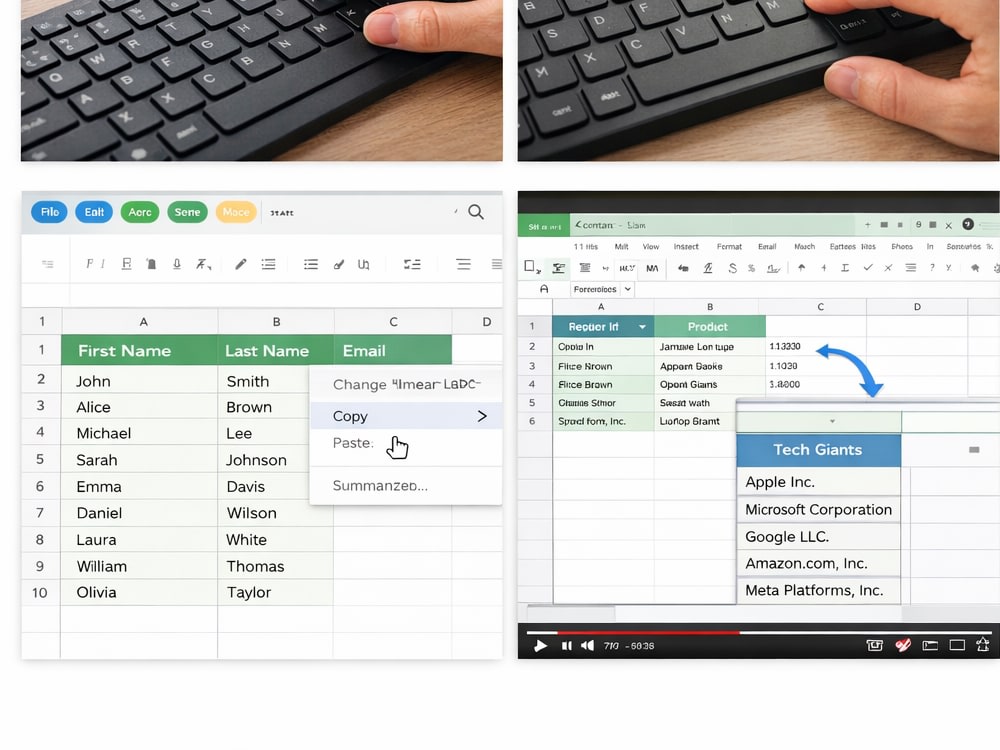Click the underlined R icon in left toolbar
The height and width of the screenshot is (750, 1000).
tap(126, 264)
